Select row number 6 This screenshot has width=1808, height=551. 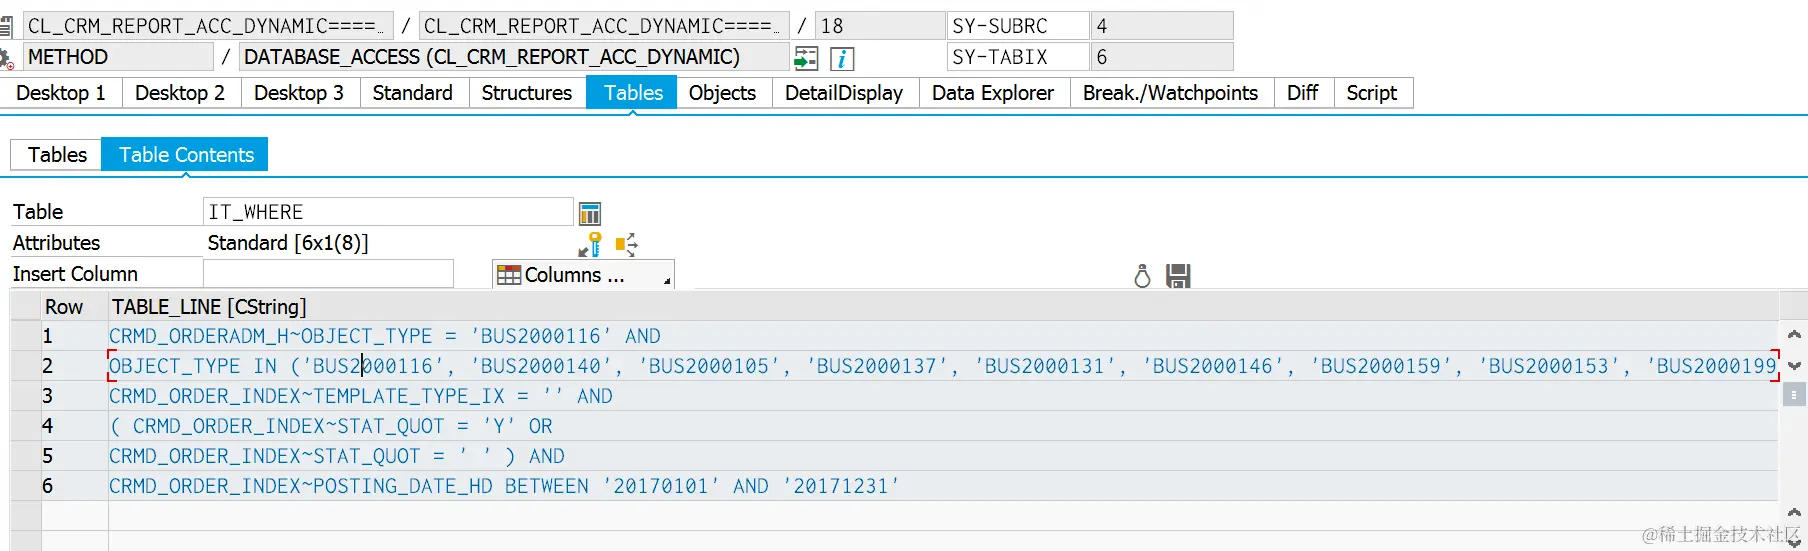coord(74,486)
